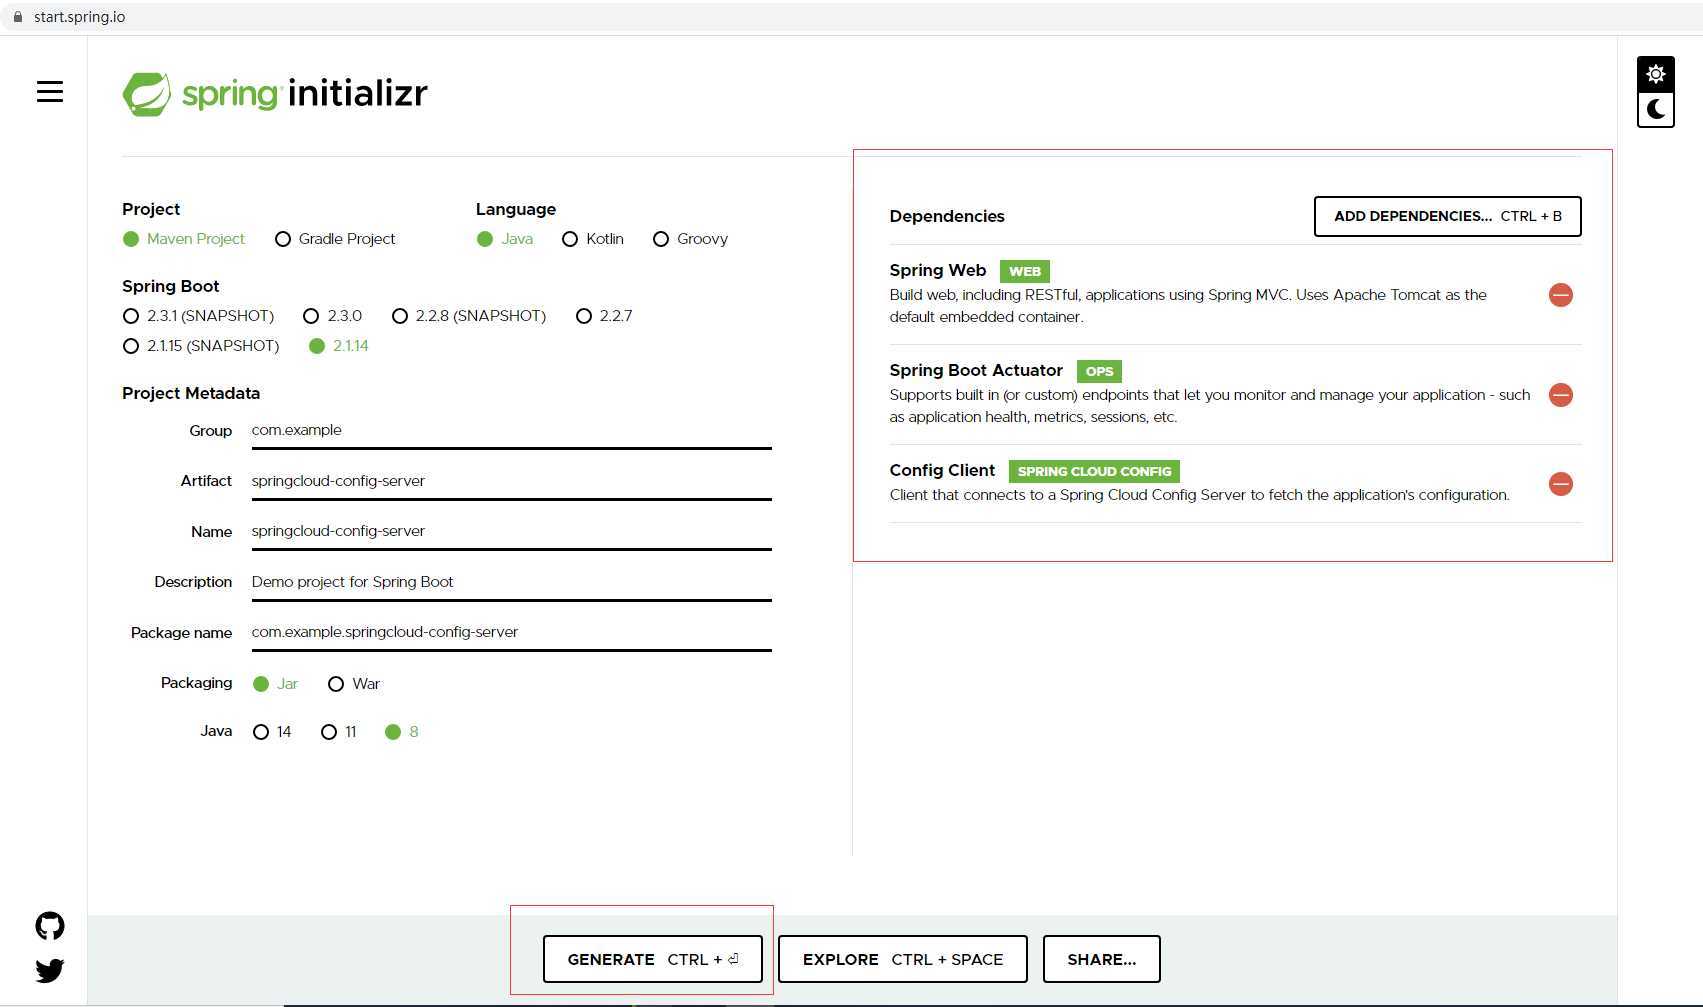Click the WEB tag on Spring Web
The image size is (1703, 1007).
pos(1025,271)
